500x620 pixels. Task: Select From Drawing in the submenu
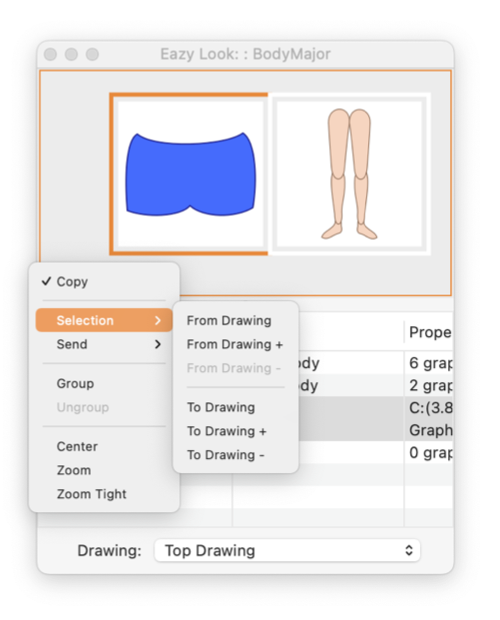coord(236,320)
